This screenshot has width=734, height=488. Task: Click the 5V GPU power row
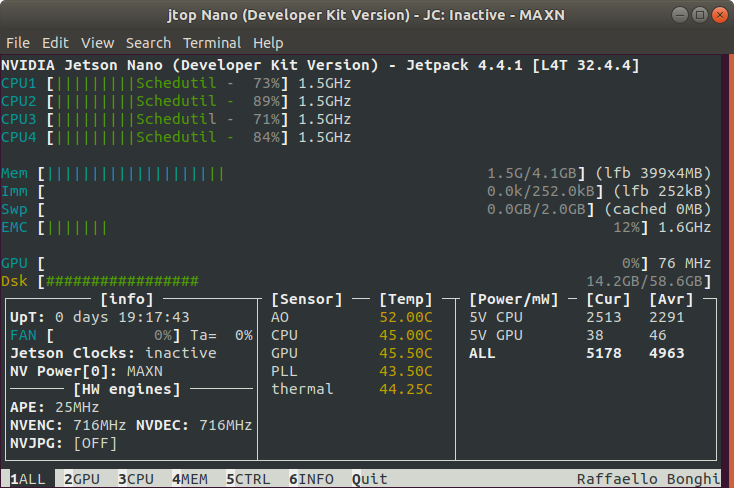click(568, 335)
